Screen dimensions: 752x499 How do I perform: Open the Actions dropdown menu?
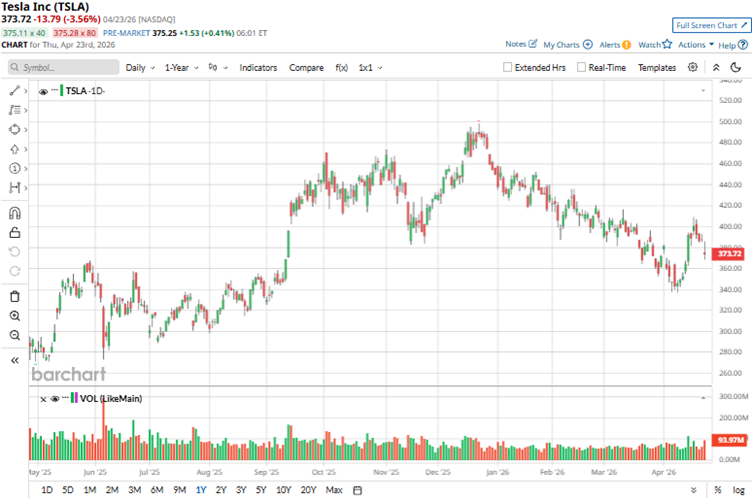coord(696,45)
